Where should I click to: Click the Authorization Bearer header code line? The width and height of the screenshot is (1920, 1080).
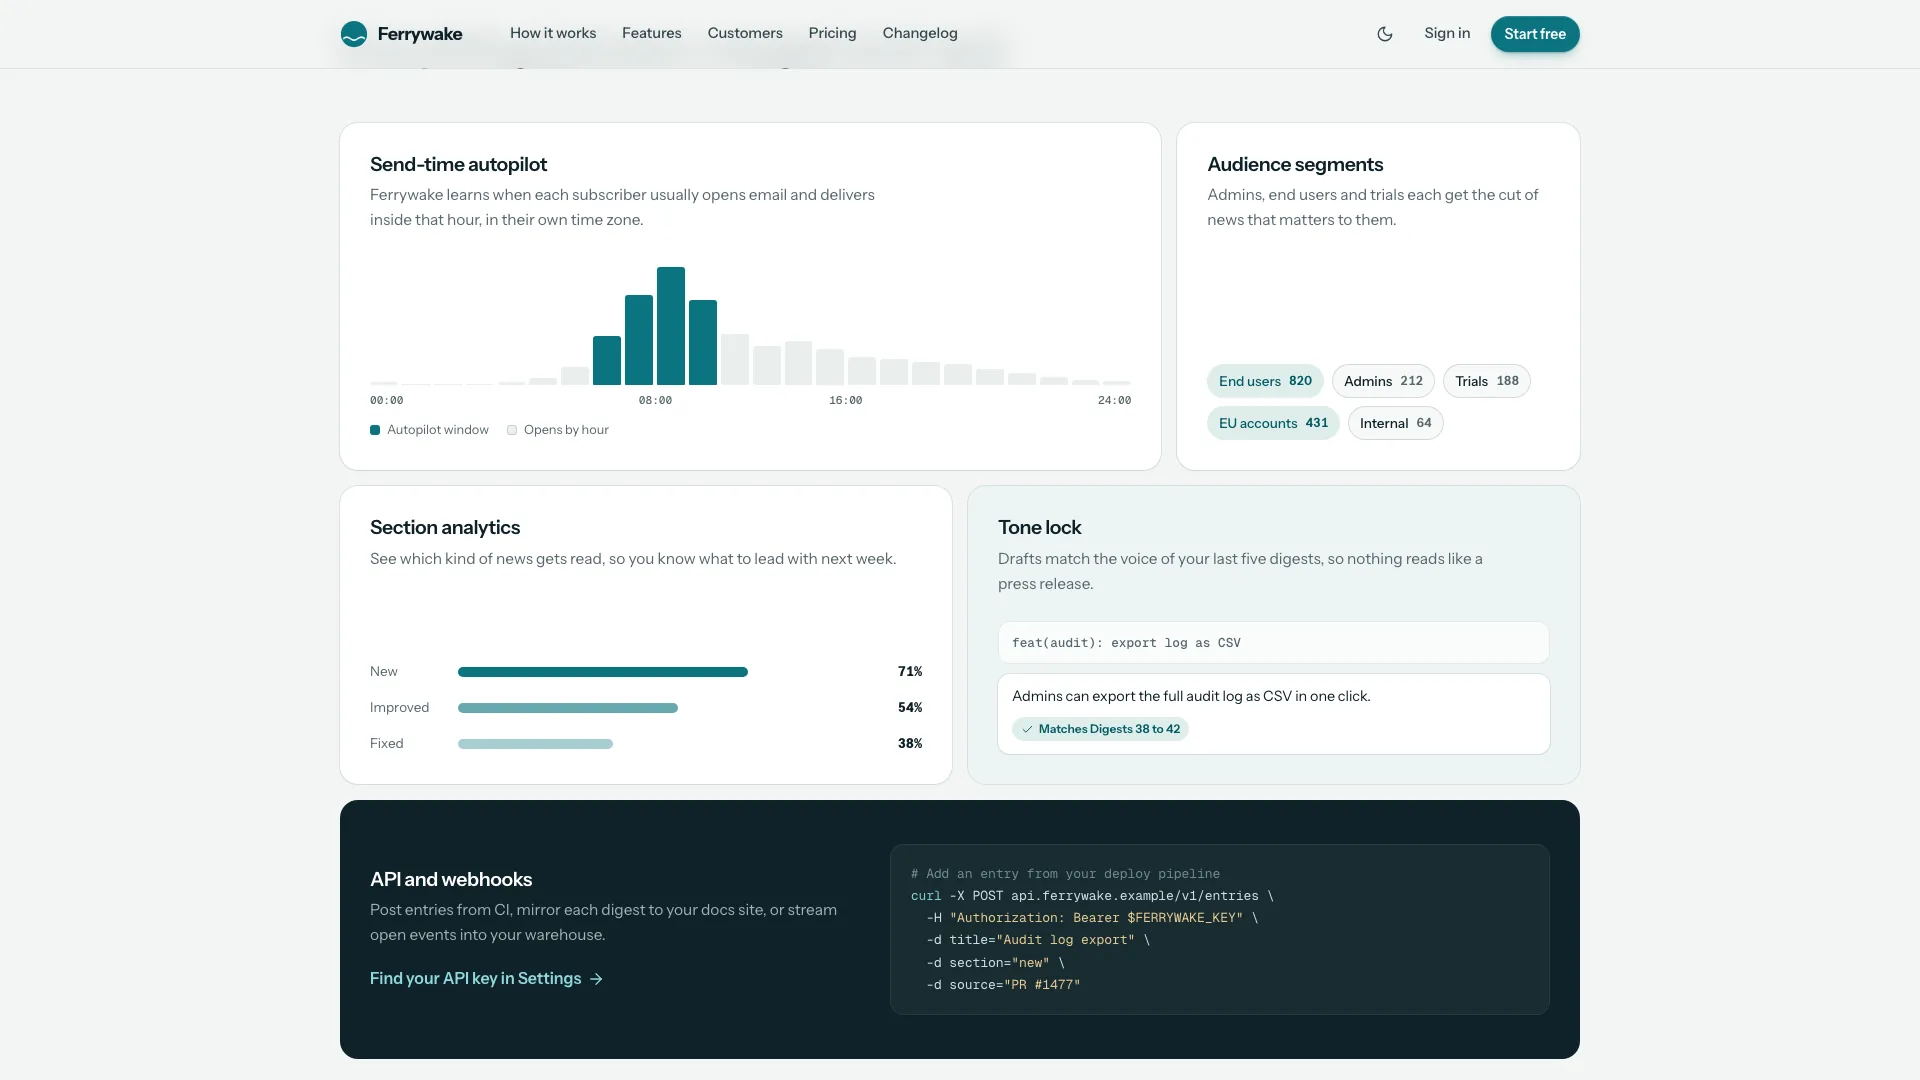(x=1092, y=918)
